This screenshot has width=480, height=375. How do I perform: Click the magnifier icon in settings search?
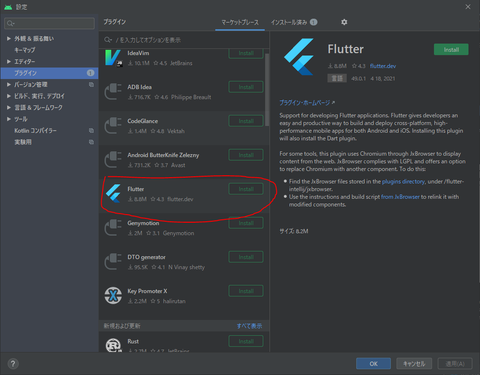click(x=10, y=23)
